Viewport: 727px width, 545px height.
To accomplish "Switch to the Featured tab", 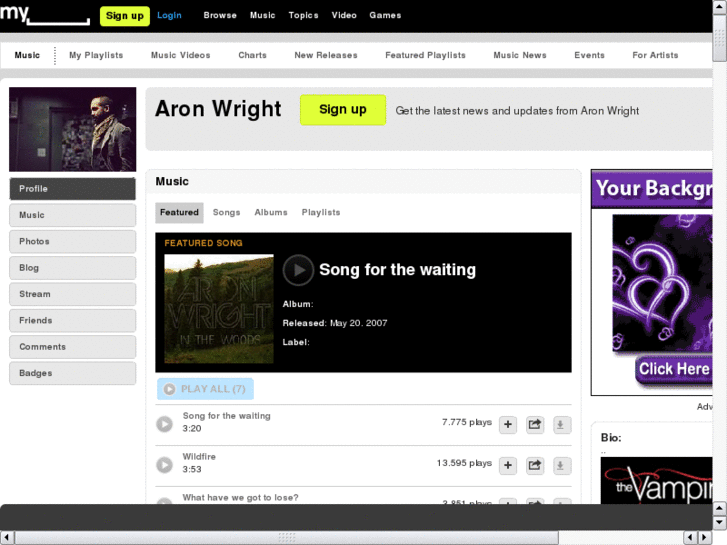I will 179,212.
